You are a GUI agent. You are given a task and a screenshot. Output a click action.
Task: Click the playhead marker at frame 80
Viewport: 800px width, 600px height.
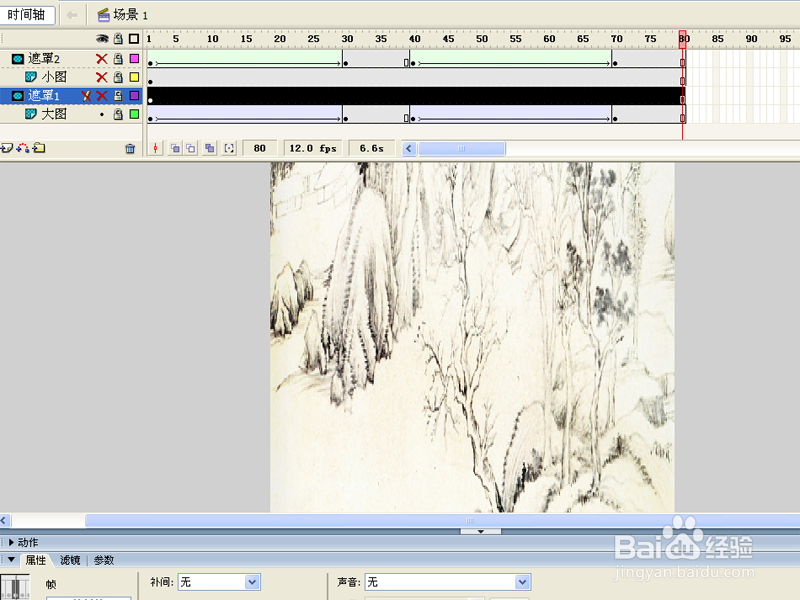(x=683, y=39)
